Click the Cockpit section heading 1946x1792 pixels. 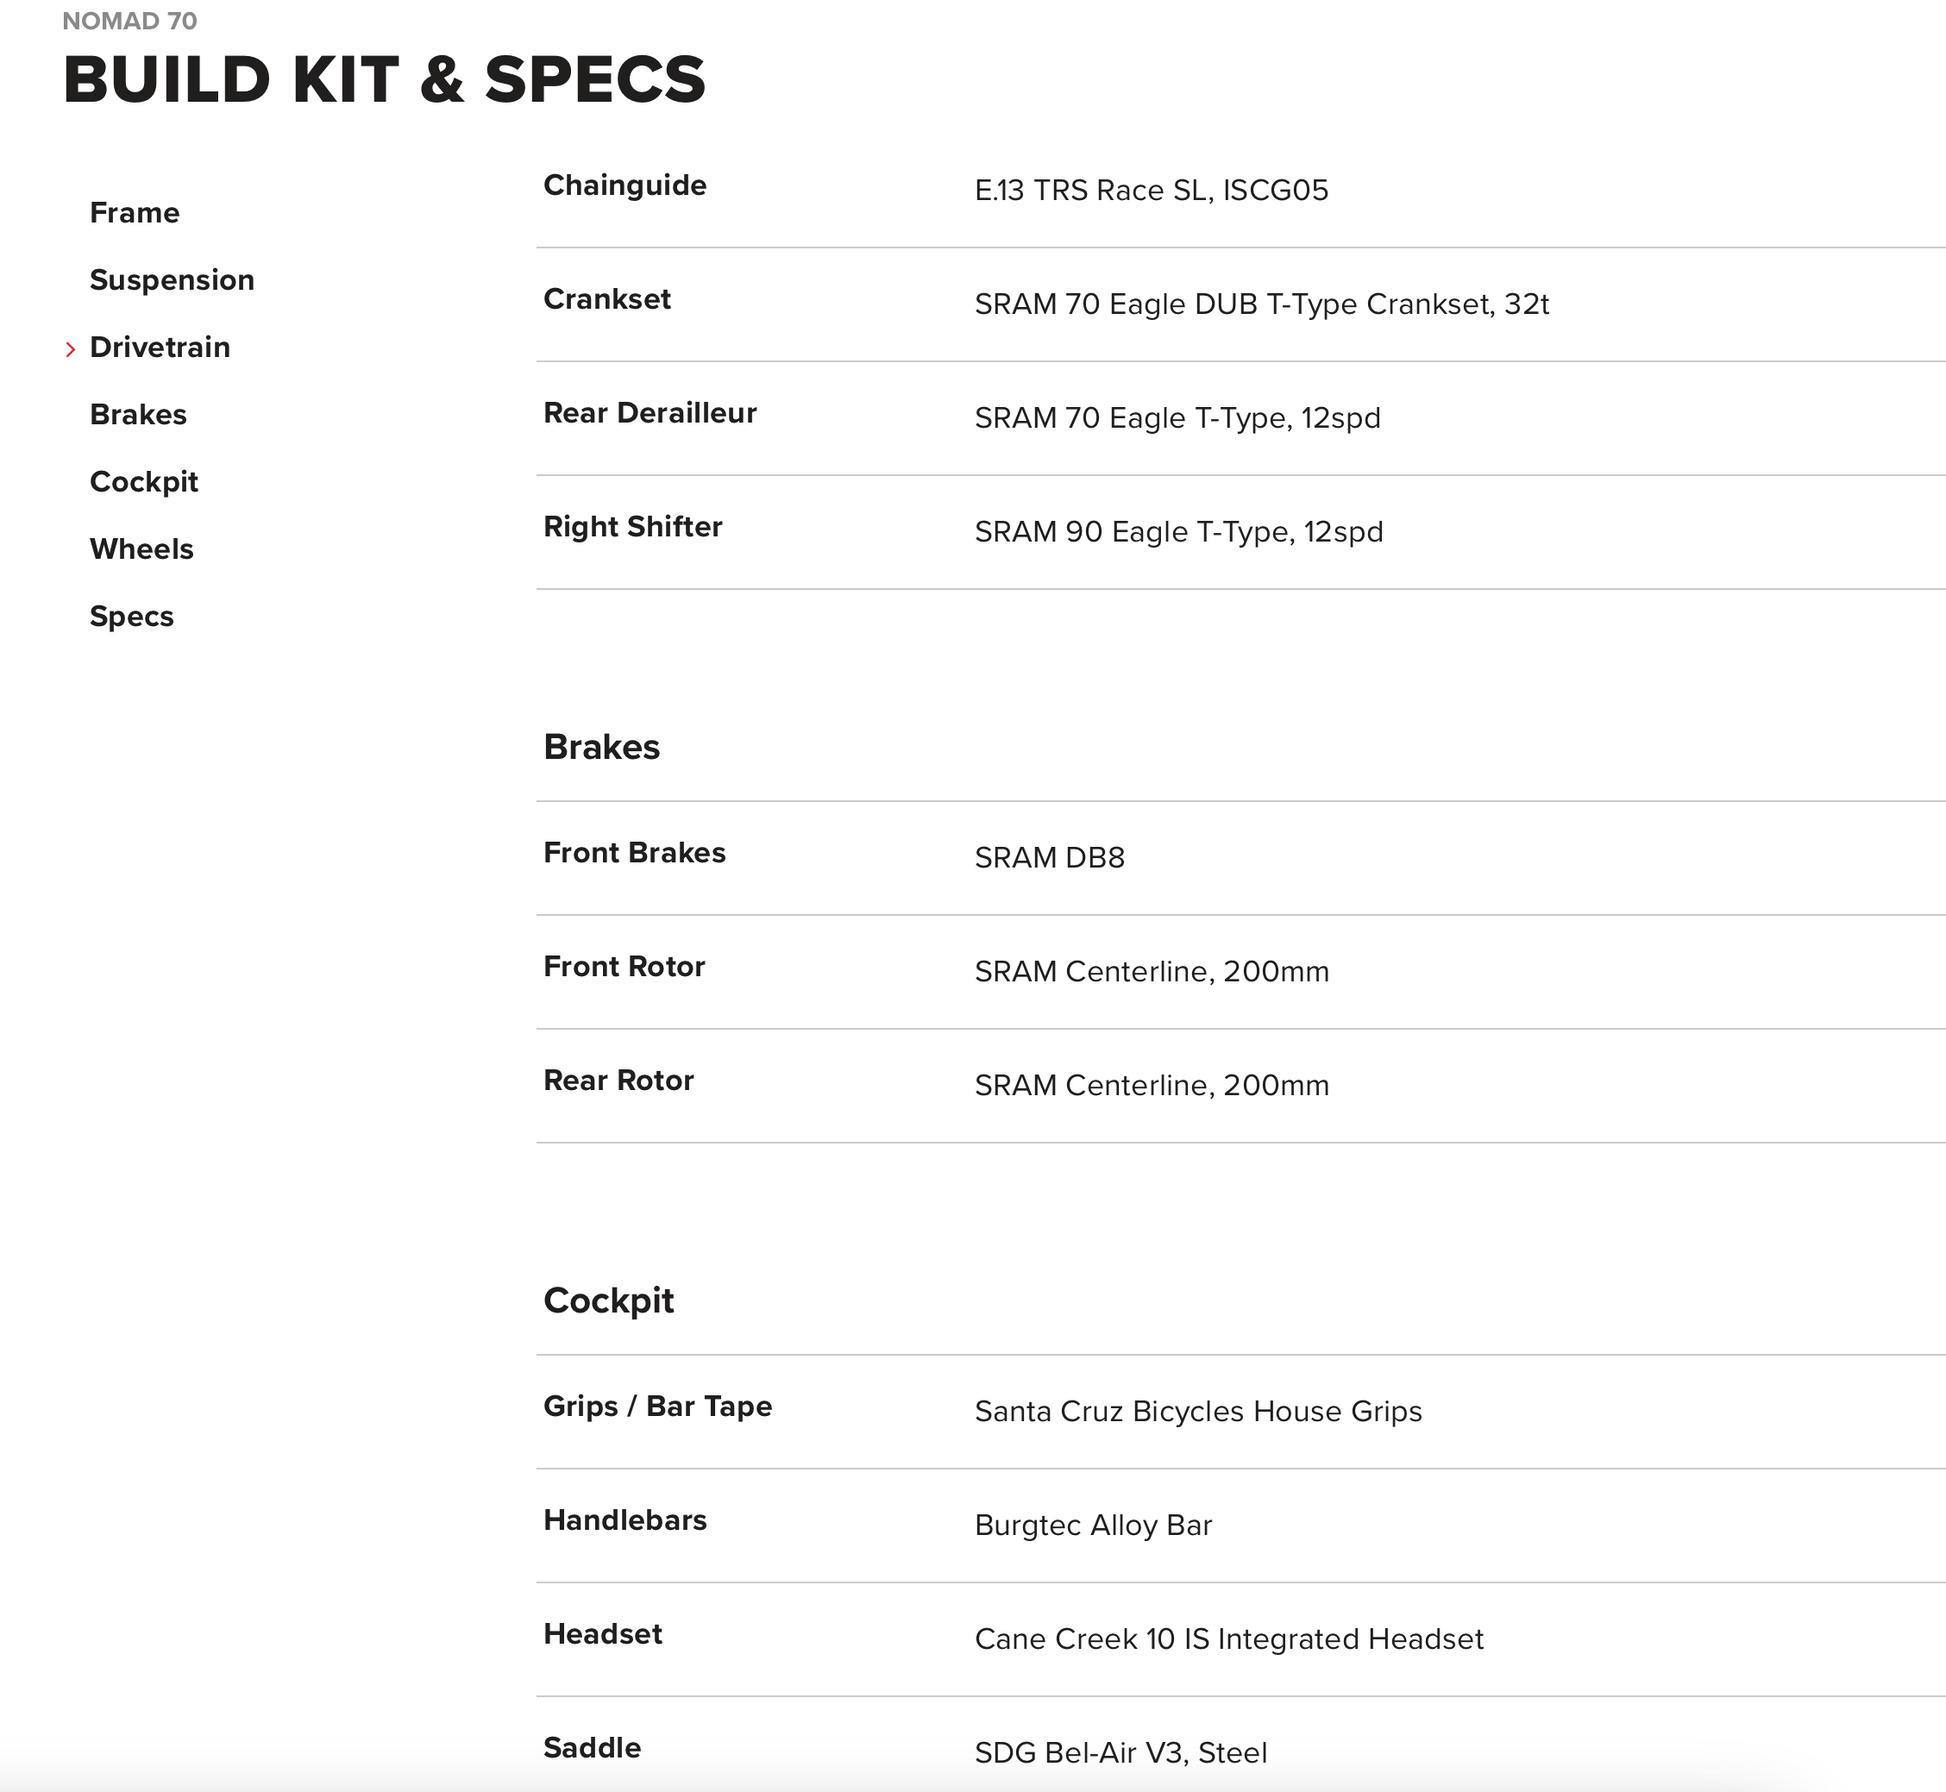point(608,1300)
